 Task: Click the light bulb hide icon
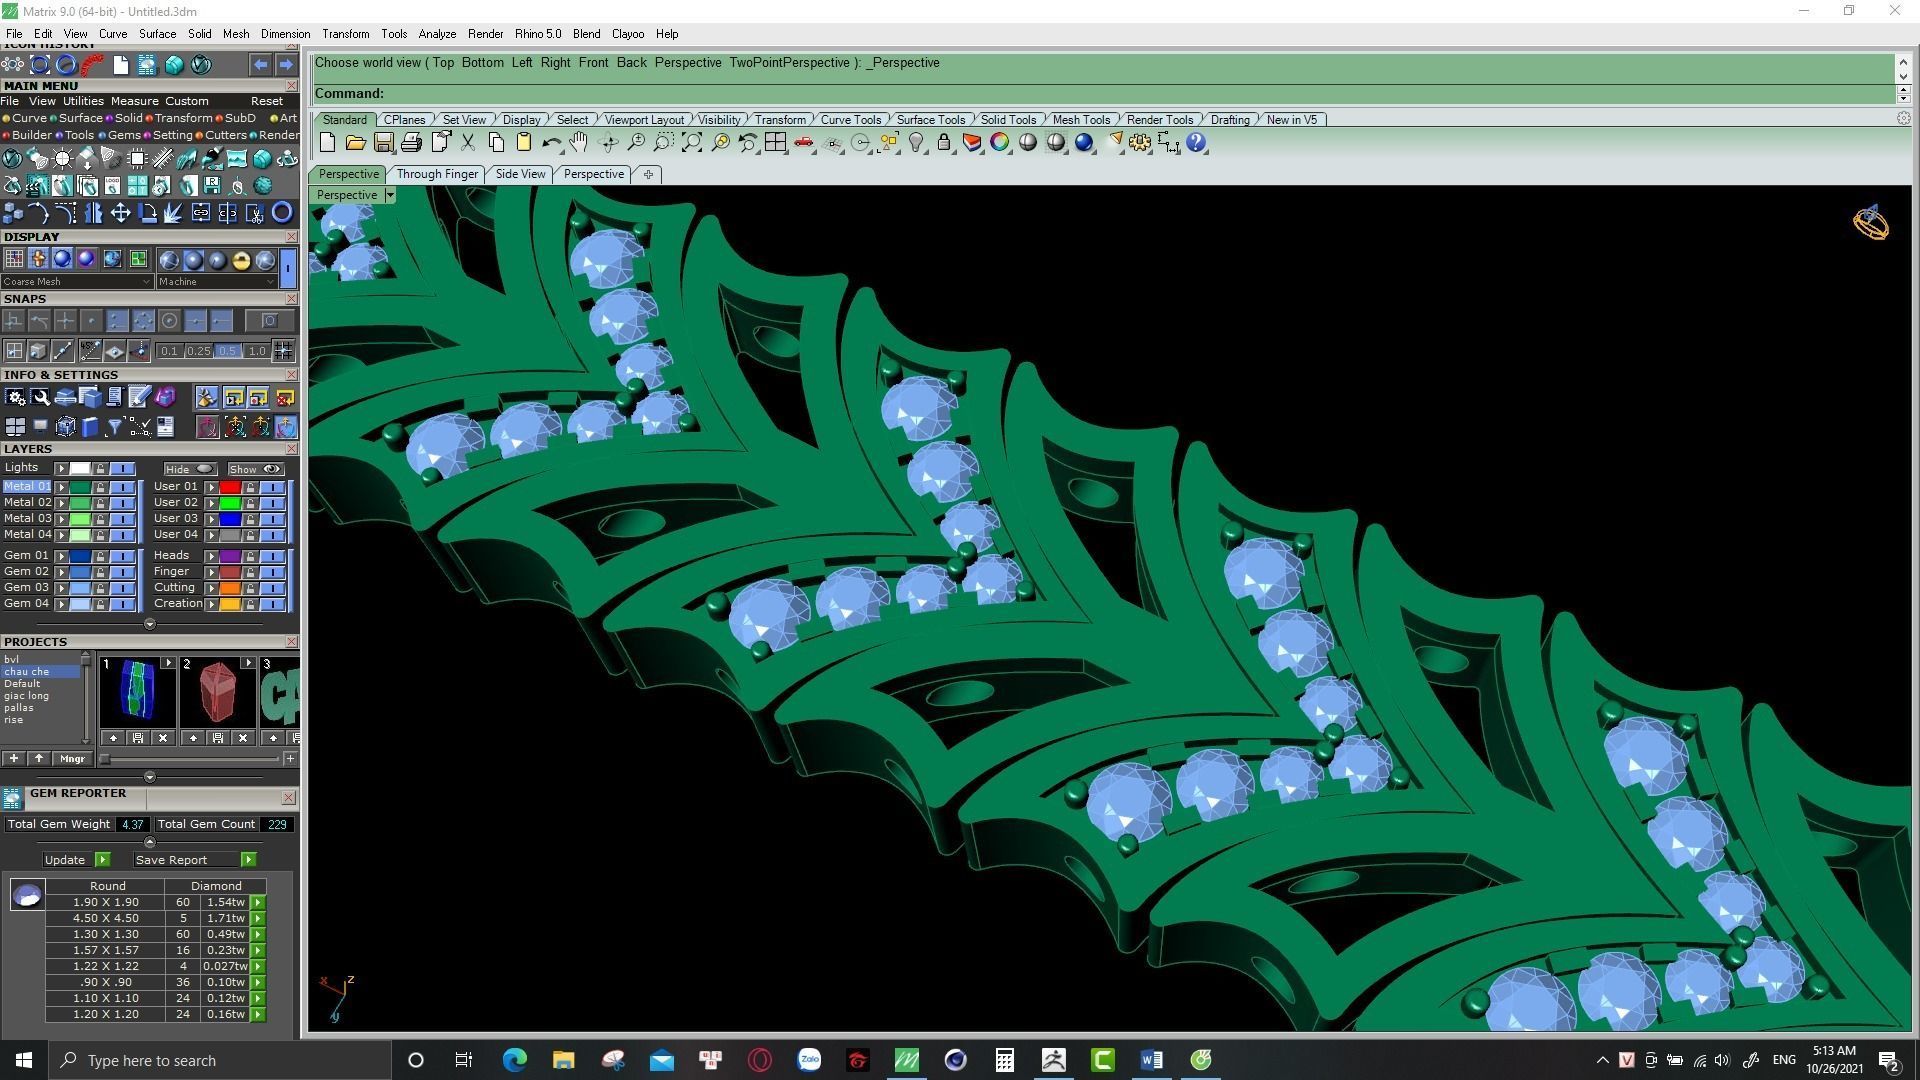click(915, 143)
